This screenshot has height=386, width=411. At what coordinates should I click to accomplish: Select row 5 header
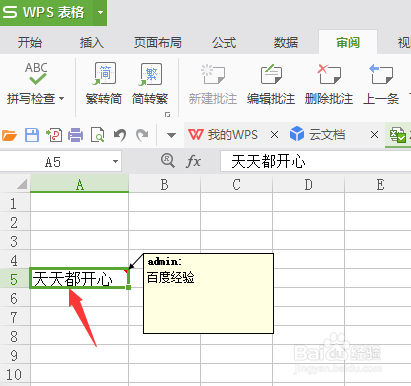click(x=15, y=279)
